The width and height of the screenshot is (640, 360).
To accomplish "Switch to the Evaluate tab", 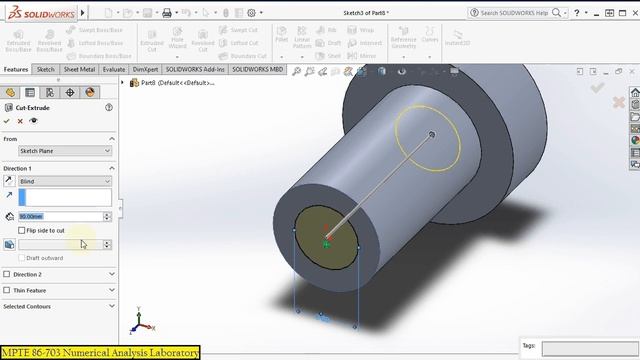I will 114,69.
